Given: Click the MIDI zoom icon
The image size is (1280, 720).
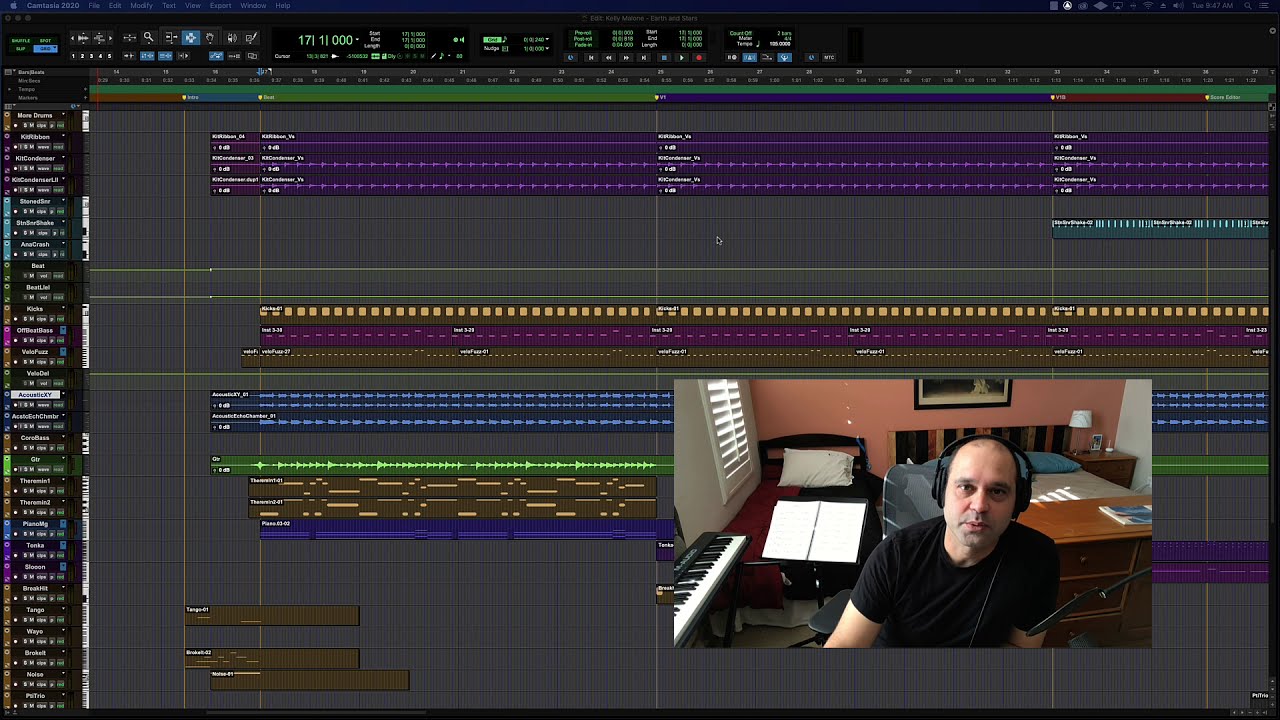Looking at the screenshot, I should (x=99, y=38).
